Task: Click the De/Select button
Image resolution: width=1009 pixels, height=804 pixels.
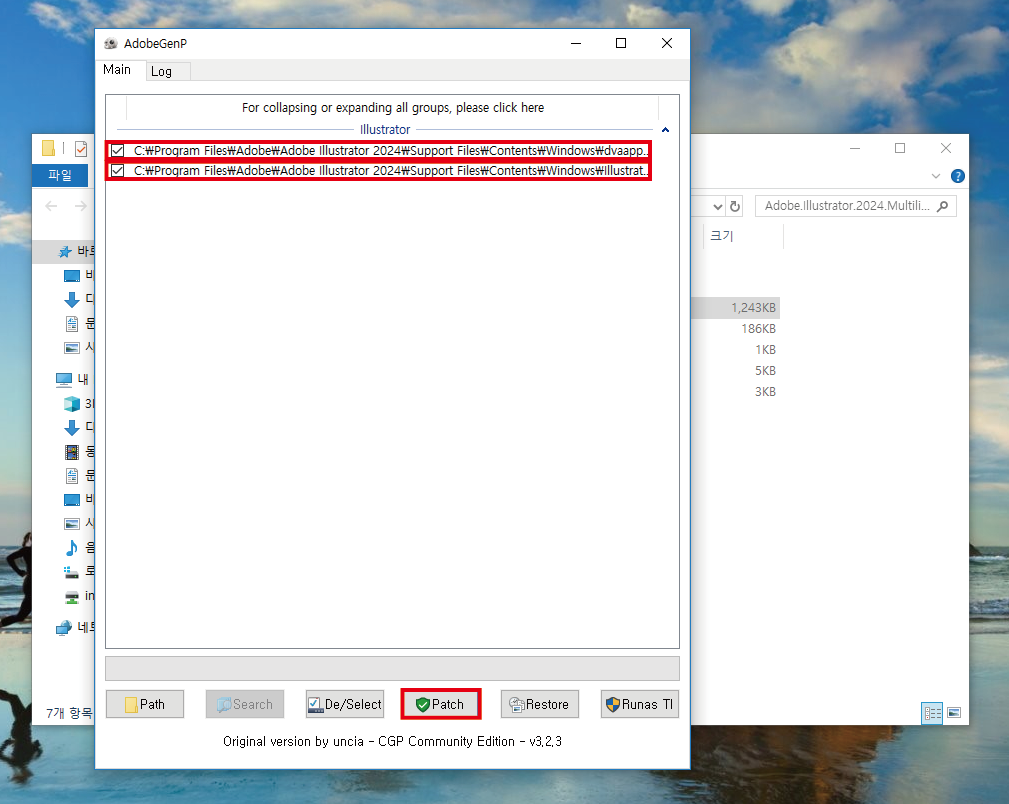Action: click(345, 704)
